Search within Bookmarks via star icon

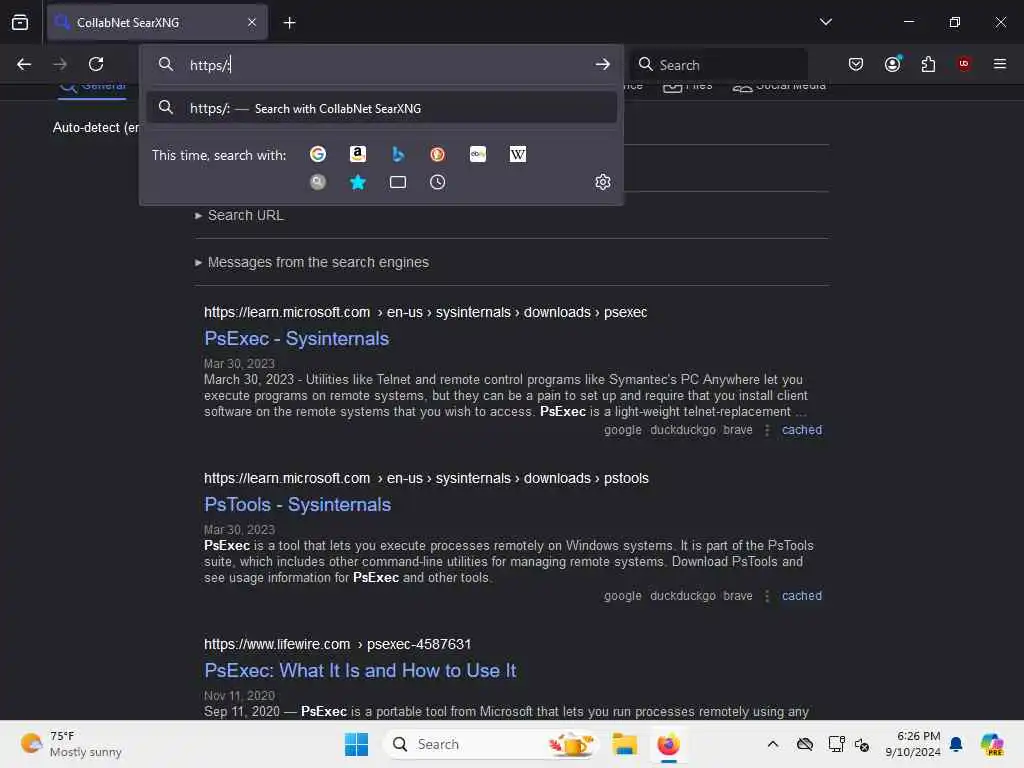pos(357,182)
